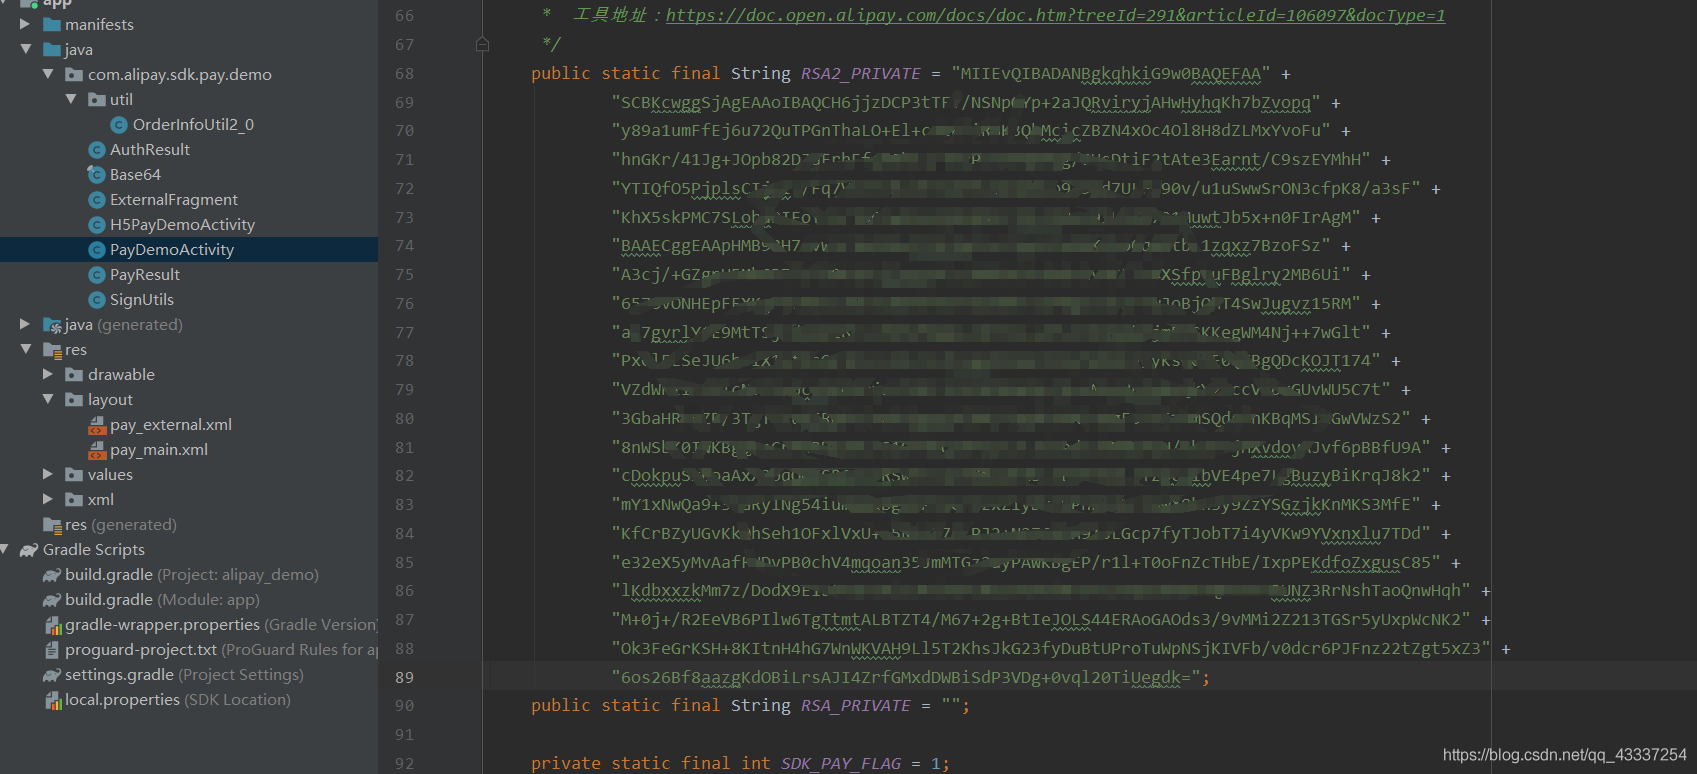The width and height of the screenshot is (1697, 774).
Task: Select pay_external.xml layout file
Action: (171, 425)
